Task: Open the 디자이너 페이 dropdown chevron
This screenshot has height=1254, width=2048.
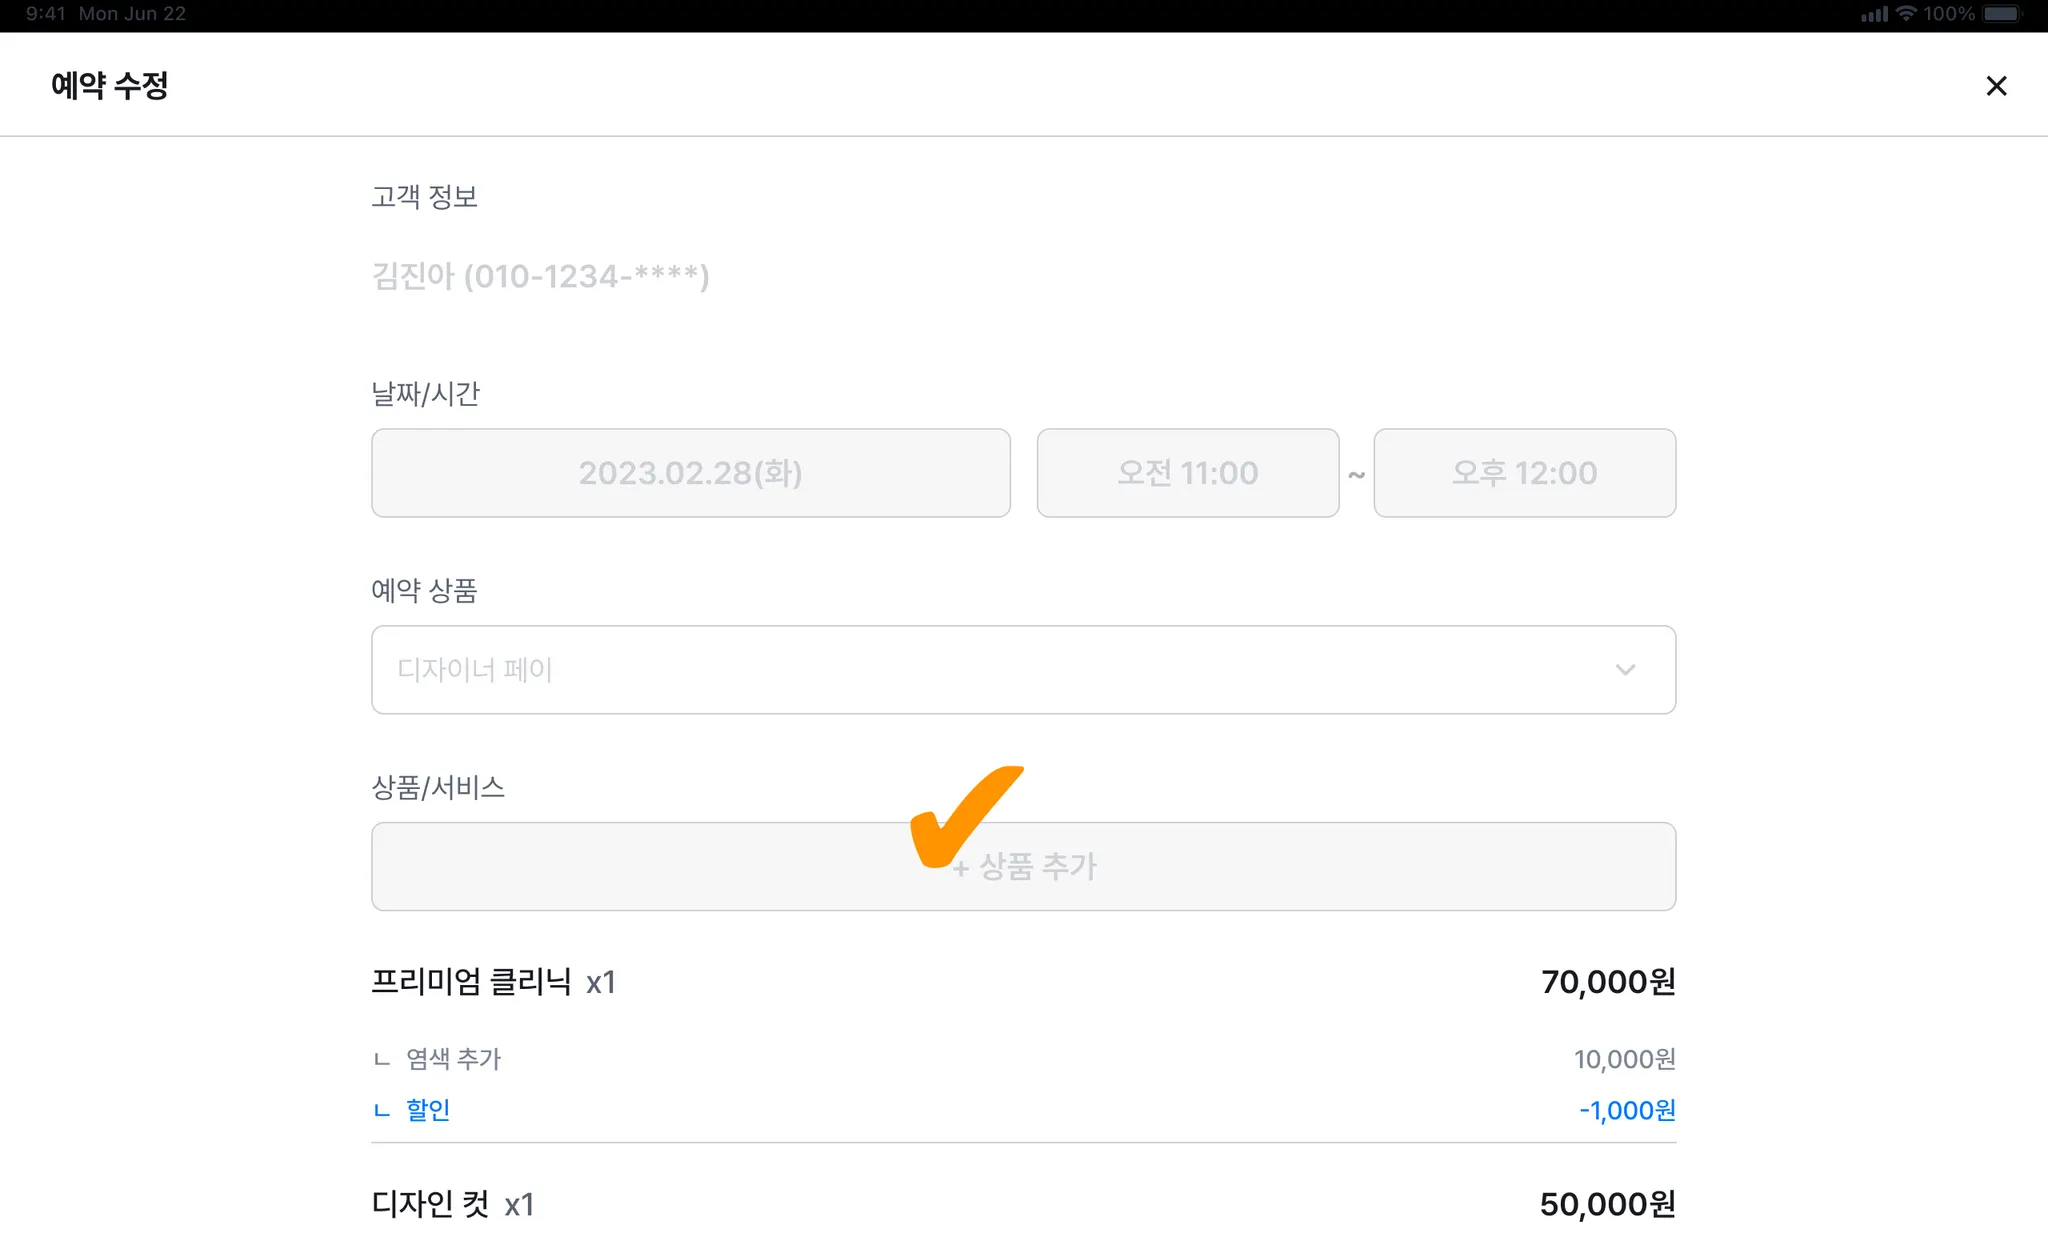Action: point(1625,670)
